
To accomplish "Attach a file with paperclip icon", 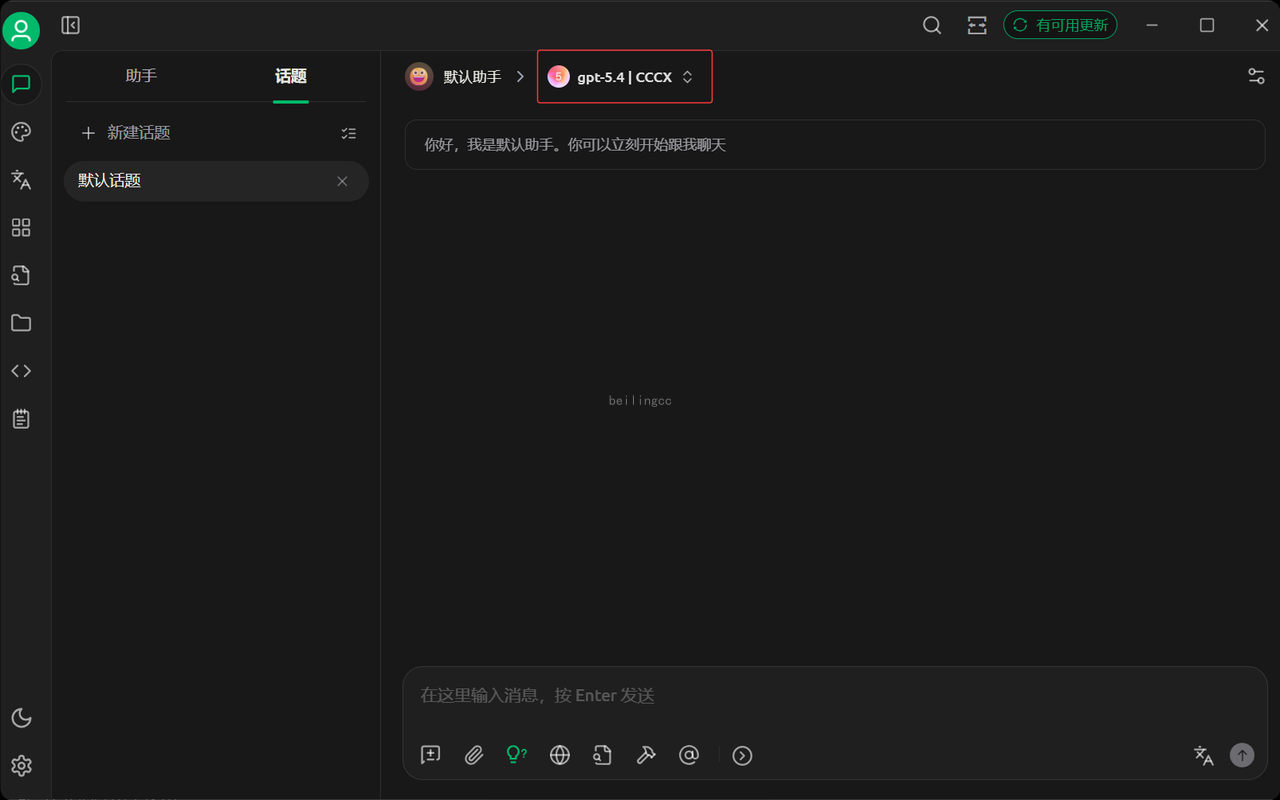I will (x=474, y=755).
